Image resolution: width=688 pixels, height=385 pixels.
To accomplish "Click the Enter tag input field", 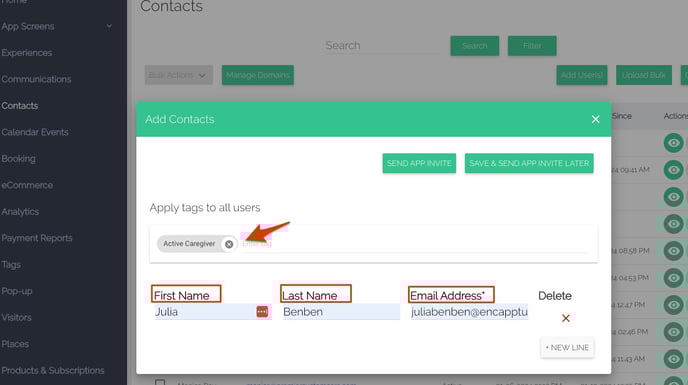I will pos(415,244).
